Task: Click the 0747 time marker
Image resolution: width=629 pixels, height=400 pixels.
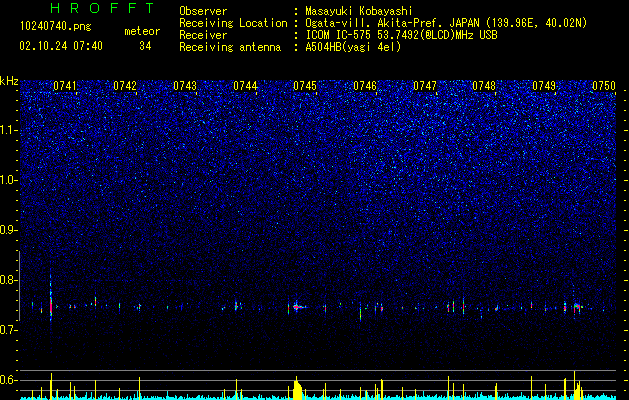Action: [x=425, y=86]
